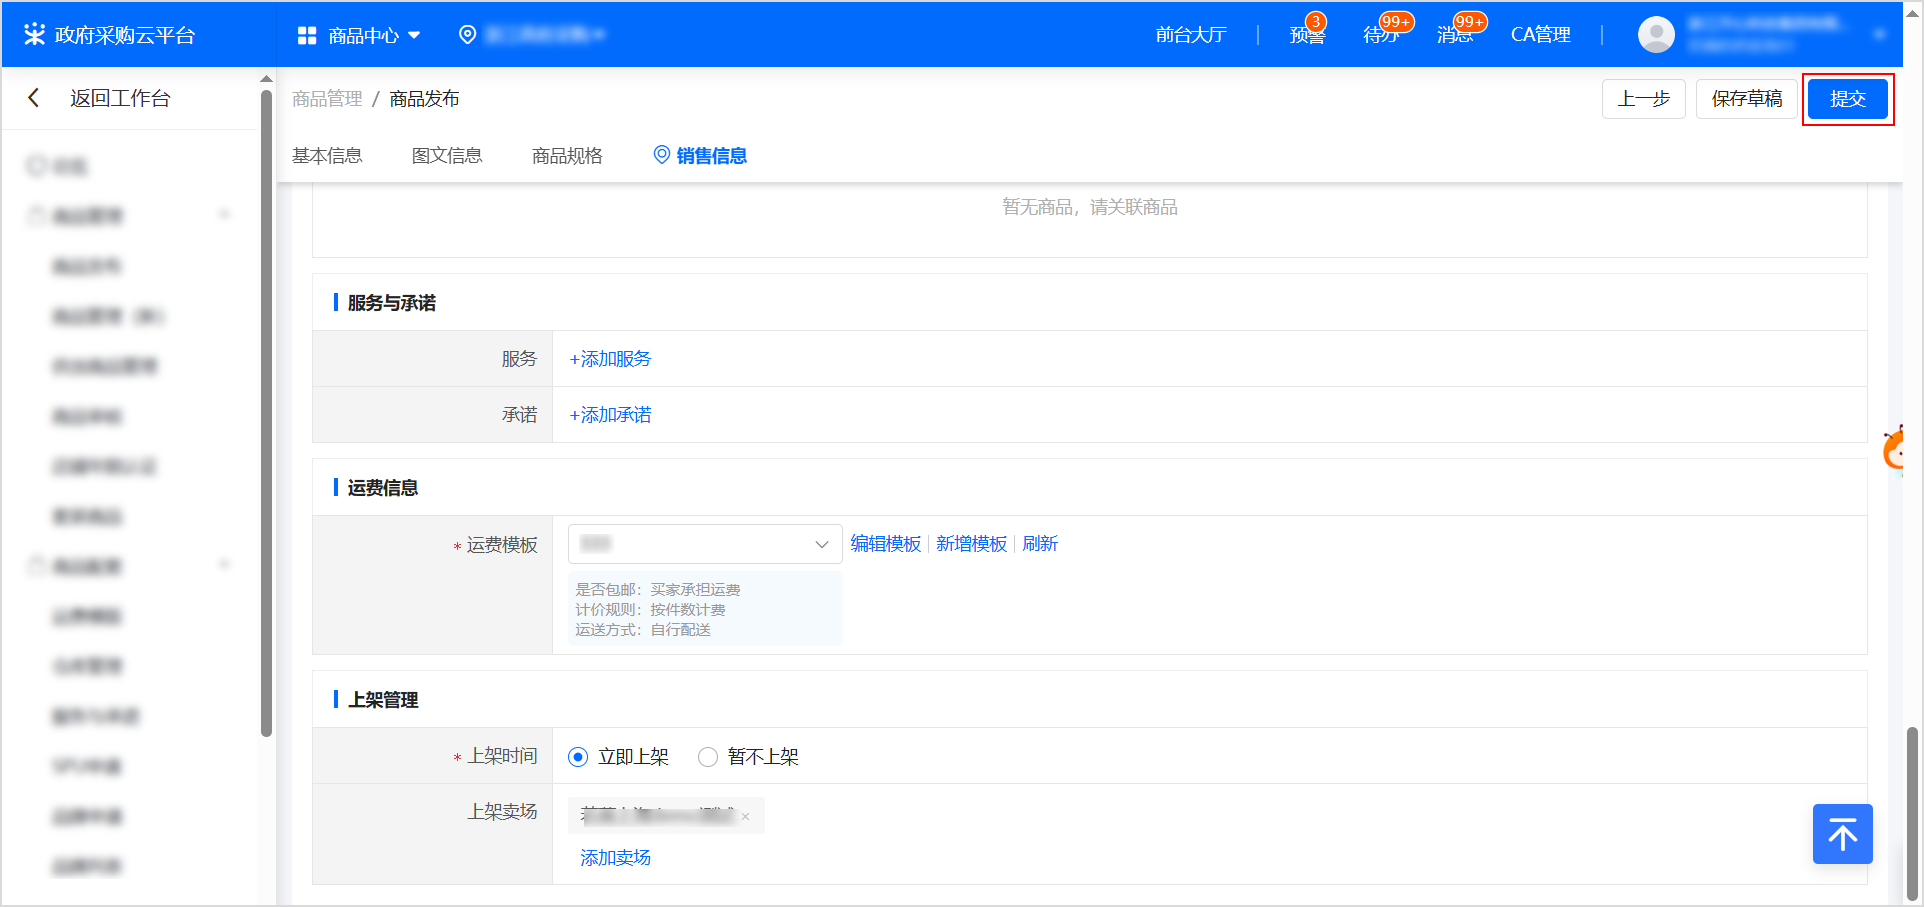
Task: Select the 暂不上架 radio option
Action: [708, 757]
